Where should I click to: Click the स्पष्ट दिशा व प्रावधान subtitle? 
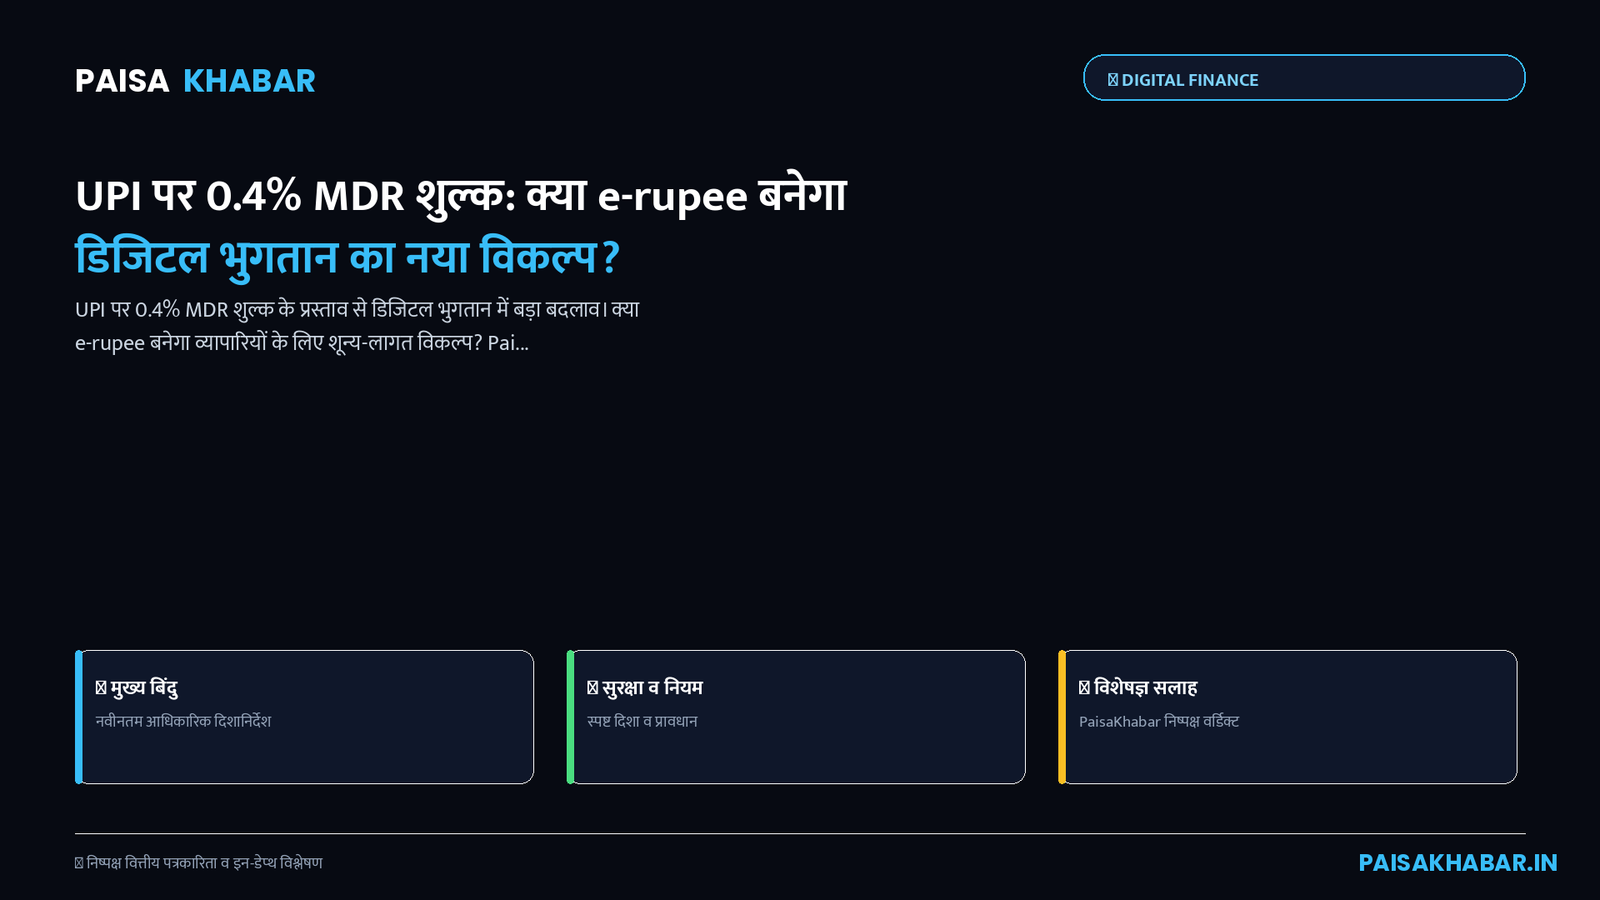[x=642, y=721]
